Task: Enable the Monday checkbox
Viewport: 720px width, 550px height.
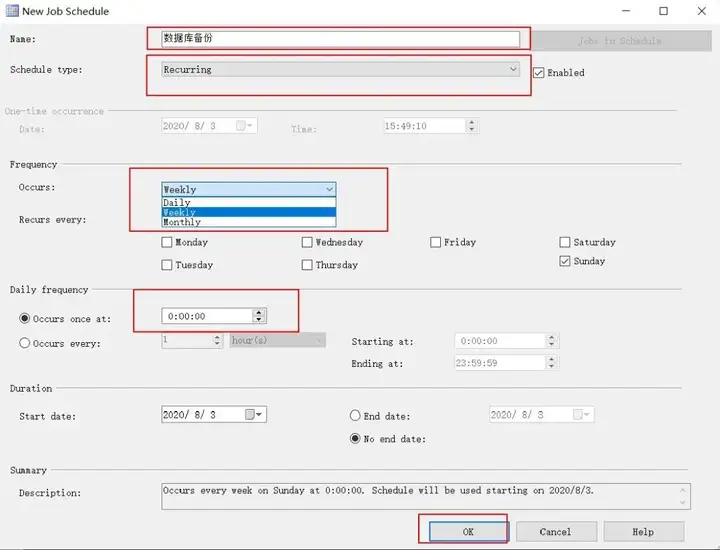Action: click(x=167, y=242)
